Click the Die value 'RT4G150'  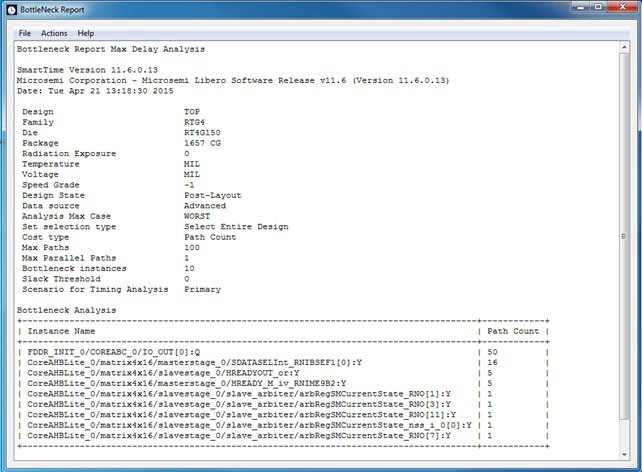202,133
